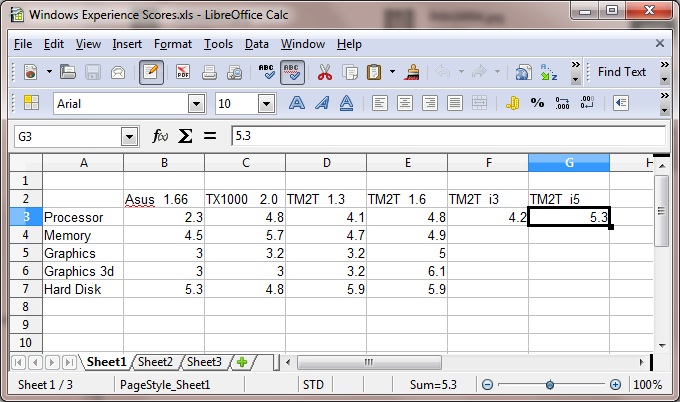Screen dimensions: 680x402
Task: Apply Currency number format
Action: click(x=513, y=103)
